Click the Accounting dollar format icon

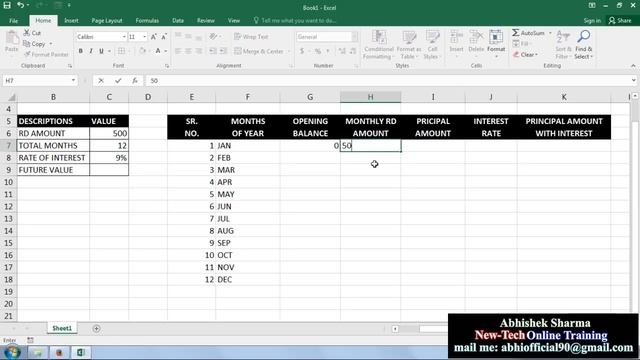[302, 51]
